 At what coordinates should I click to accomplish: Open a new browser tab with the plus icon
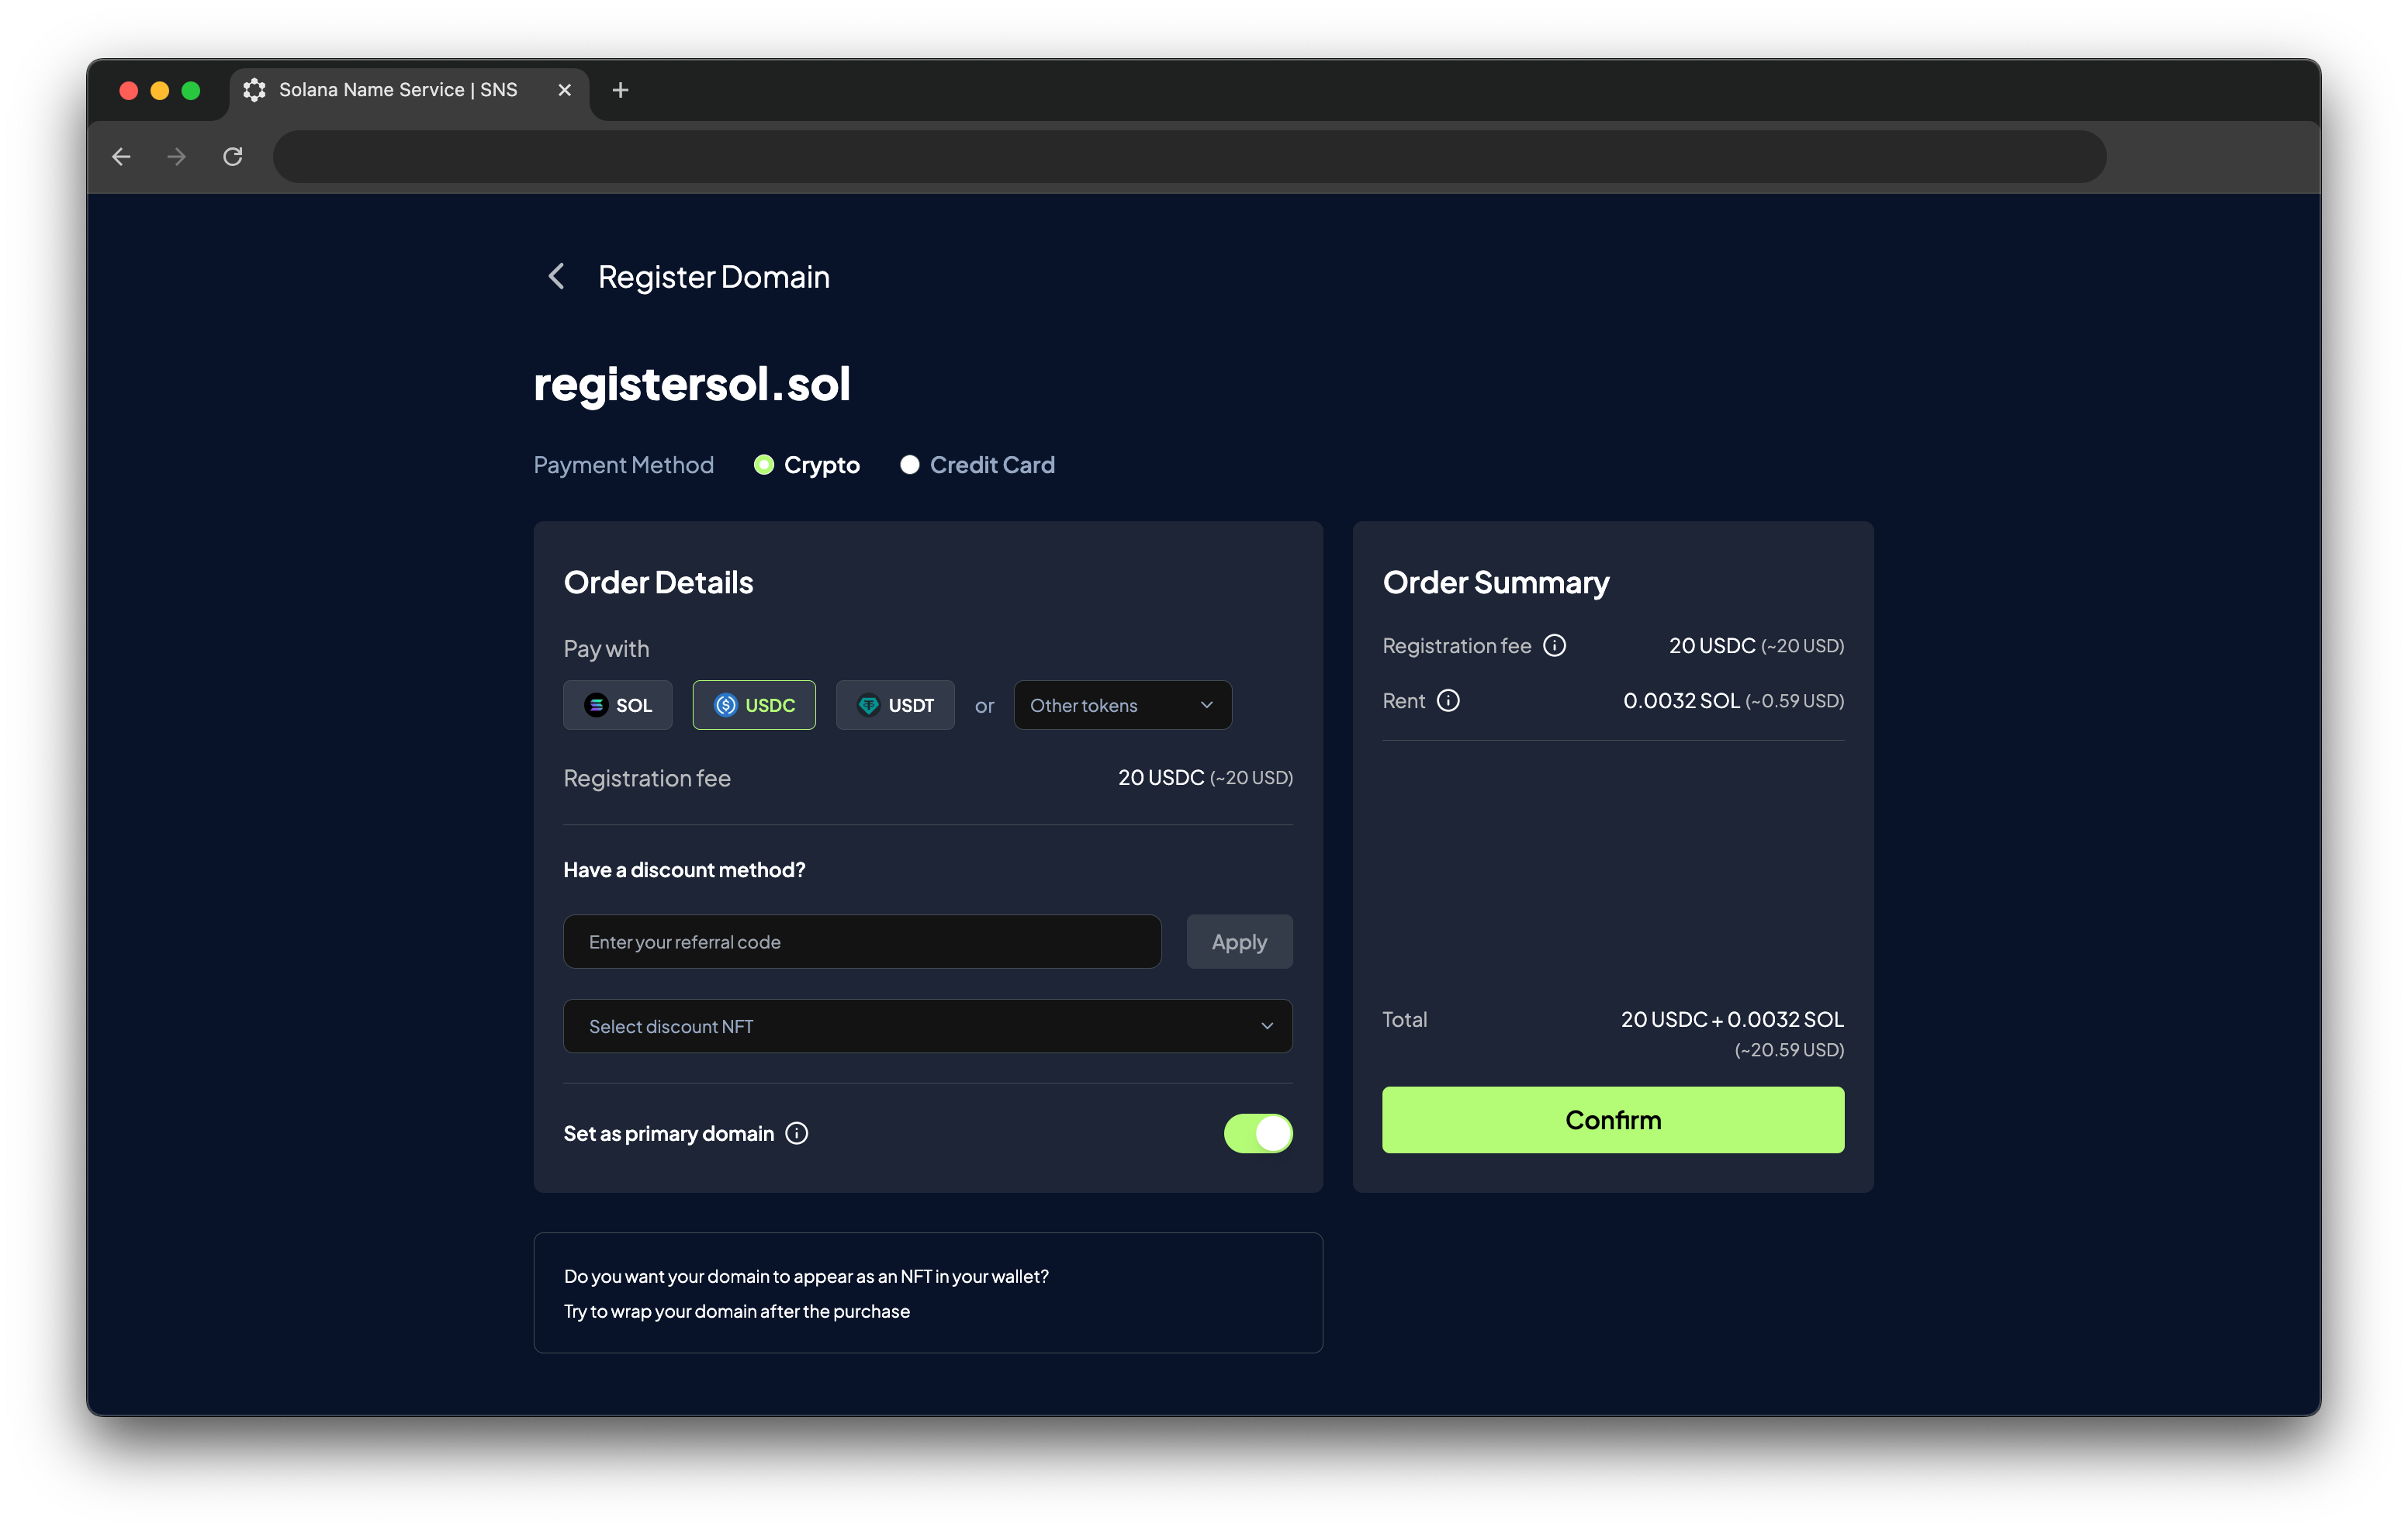point(620,90)
